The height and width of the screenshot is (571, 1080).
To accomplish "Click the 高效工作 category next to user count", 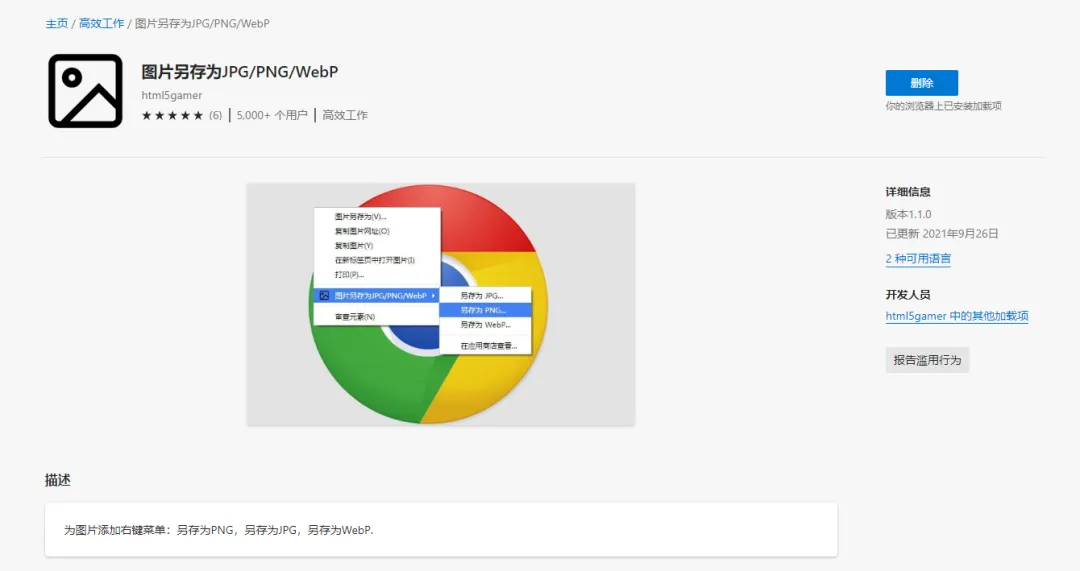I will (x=345, y=115).
